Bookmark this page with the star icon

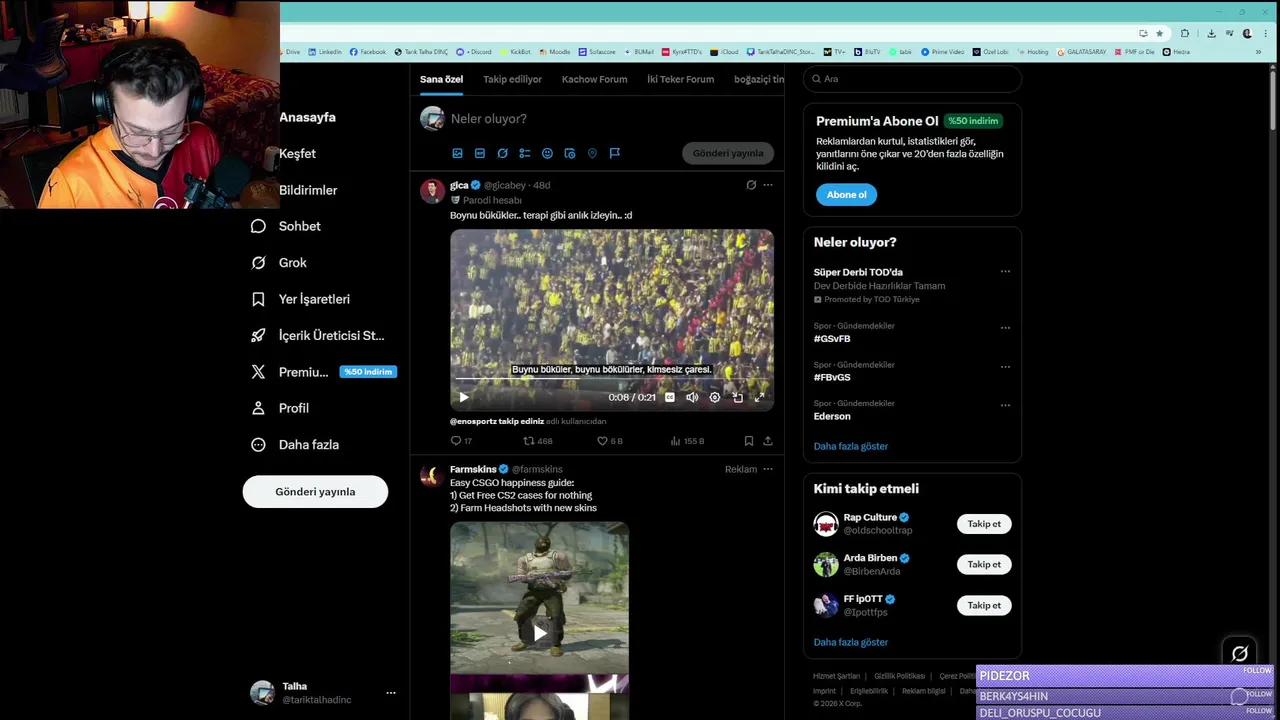coord(1160,33)
